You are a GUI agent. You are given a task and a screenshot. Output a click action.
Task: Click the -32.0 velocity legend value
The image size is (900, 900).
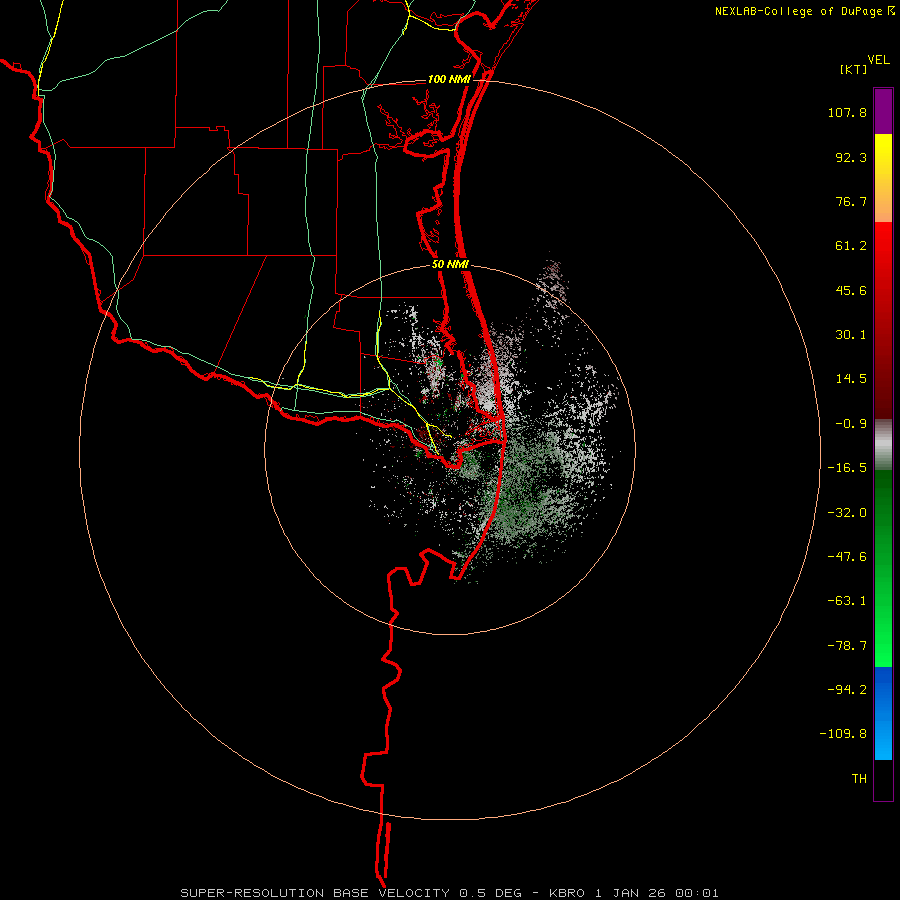click(847, 513)
